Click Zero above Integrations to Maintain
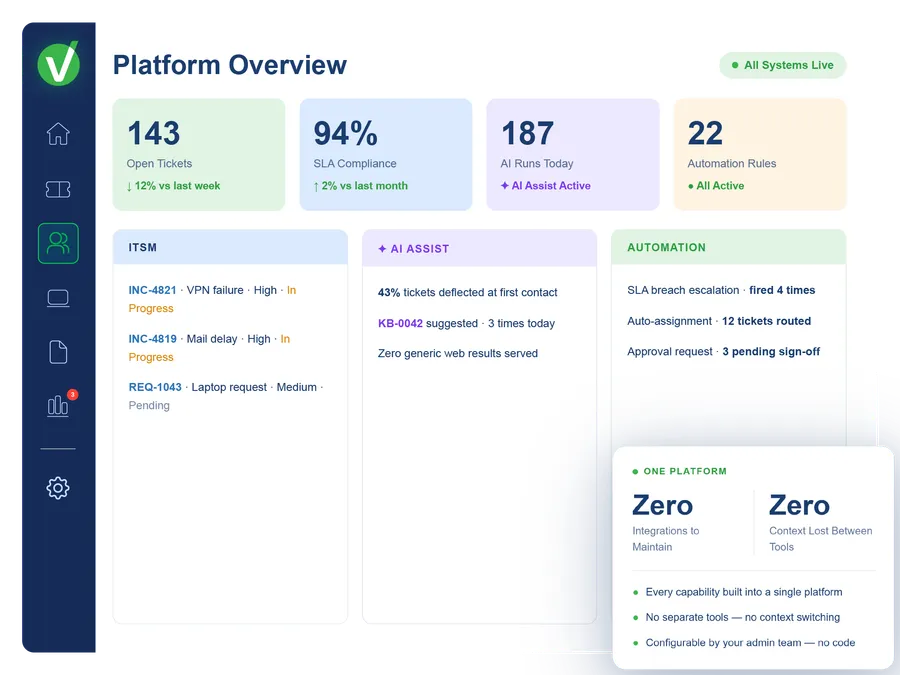This screenshot has width=900, height=675. click(x=662, y=506)
